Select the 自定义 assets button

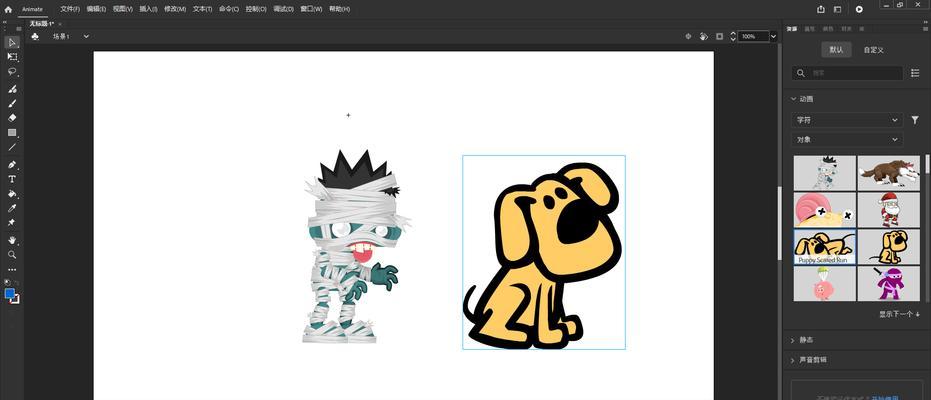click(873, 50)
